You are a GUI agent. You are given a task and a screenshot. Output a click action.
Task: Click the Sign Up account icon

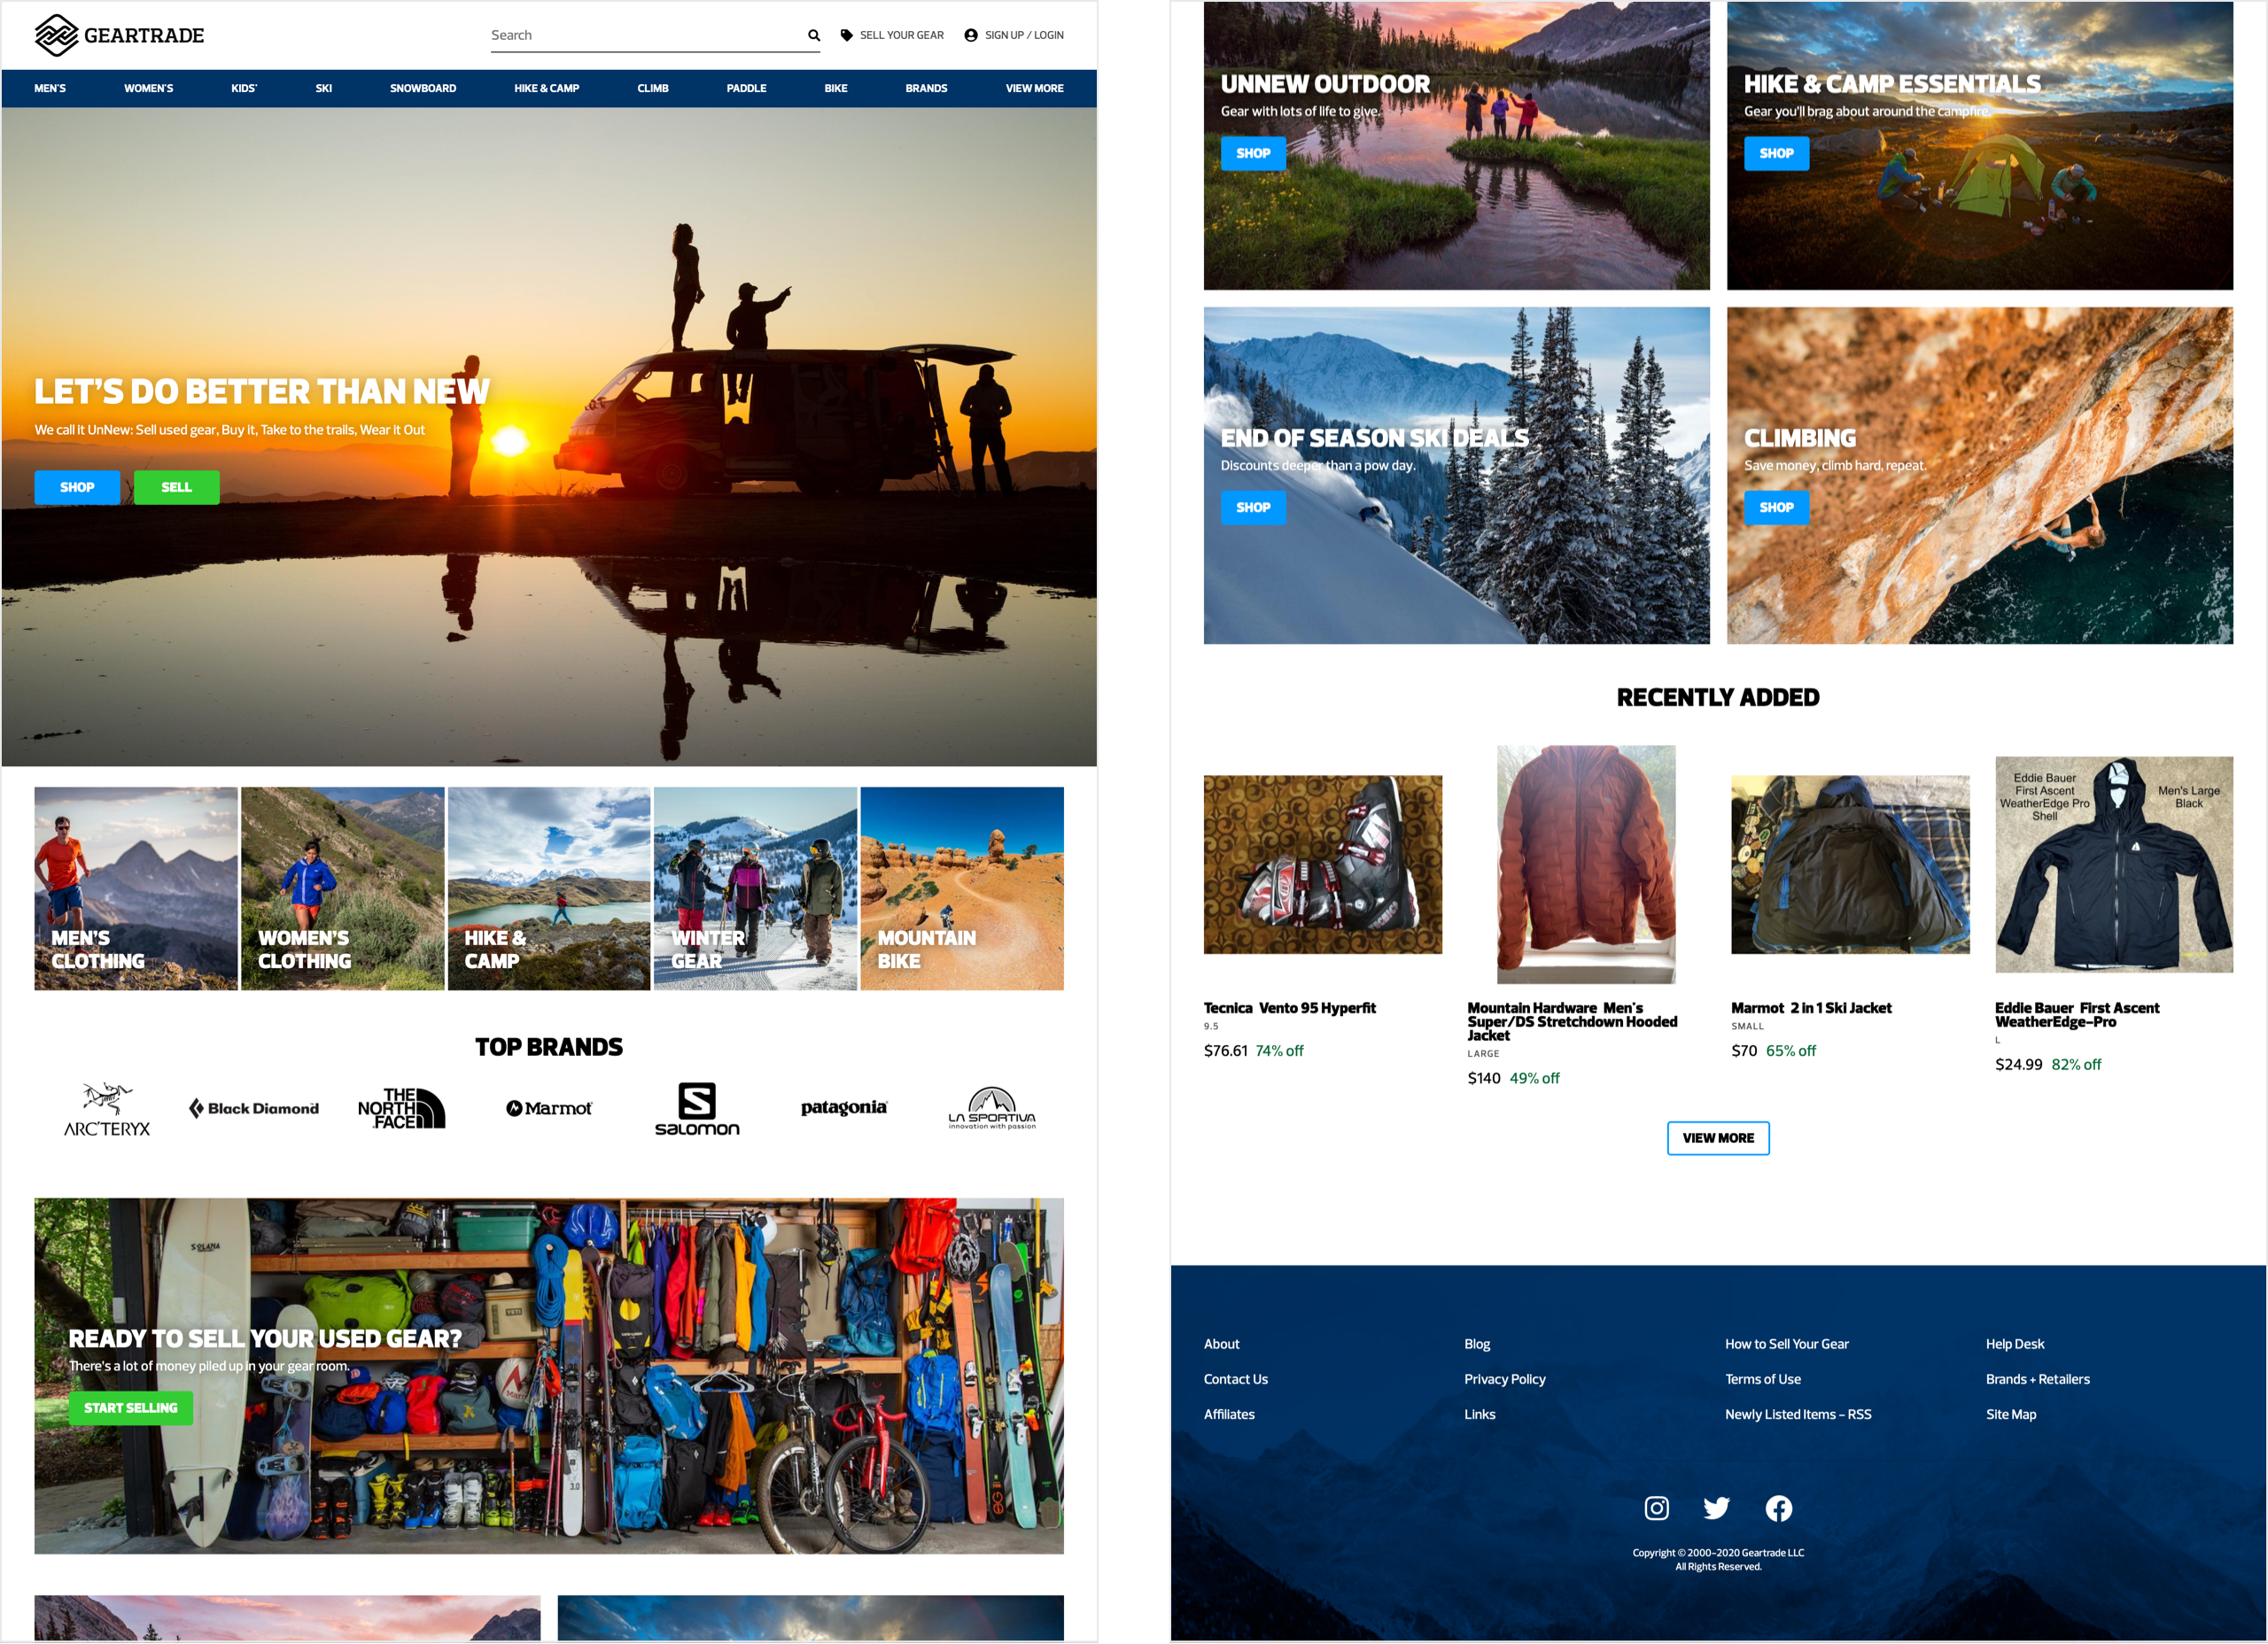(970, 35)
